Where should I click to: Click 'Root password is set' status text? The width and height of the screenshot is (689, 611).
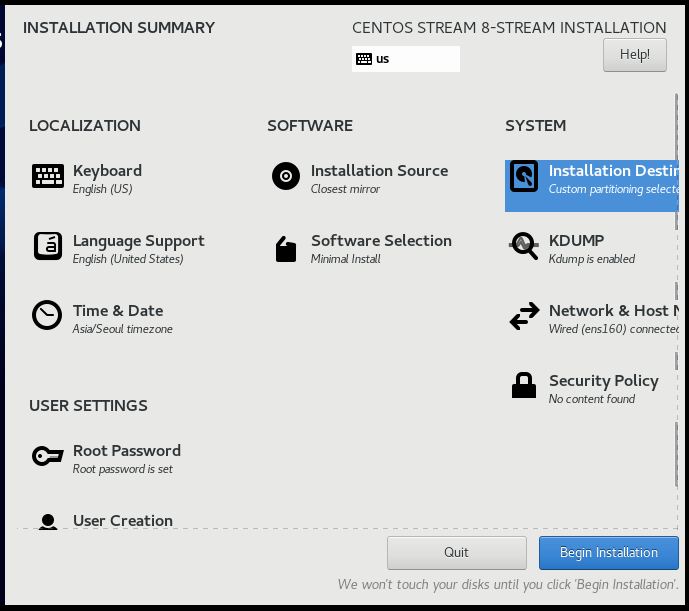pyautogui.click(x=122, y=469)
